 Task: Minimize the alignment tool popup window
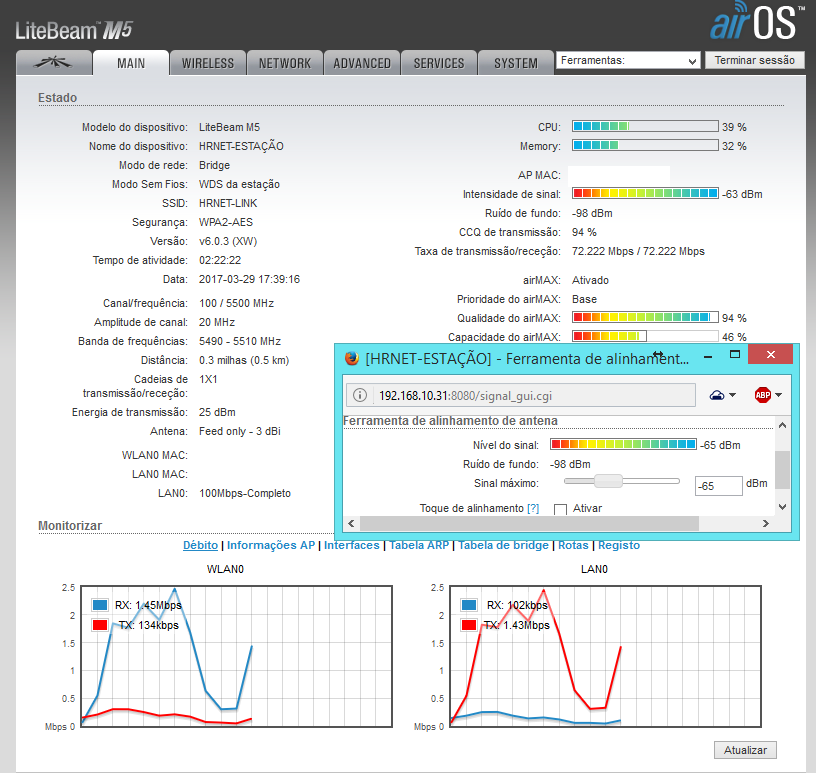[x=708, y=357]
